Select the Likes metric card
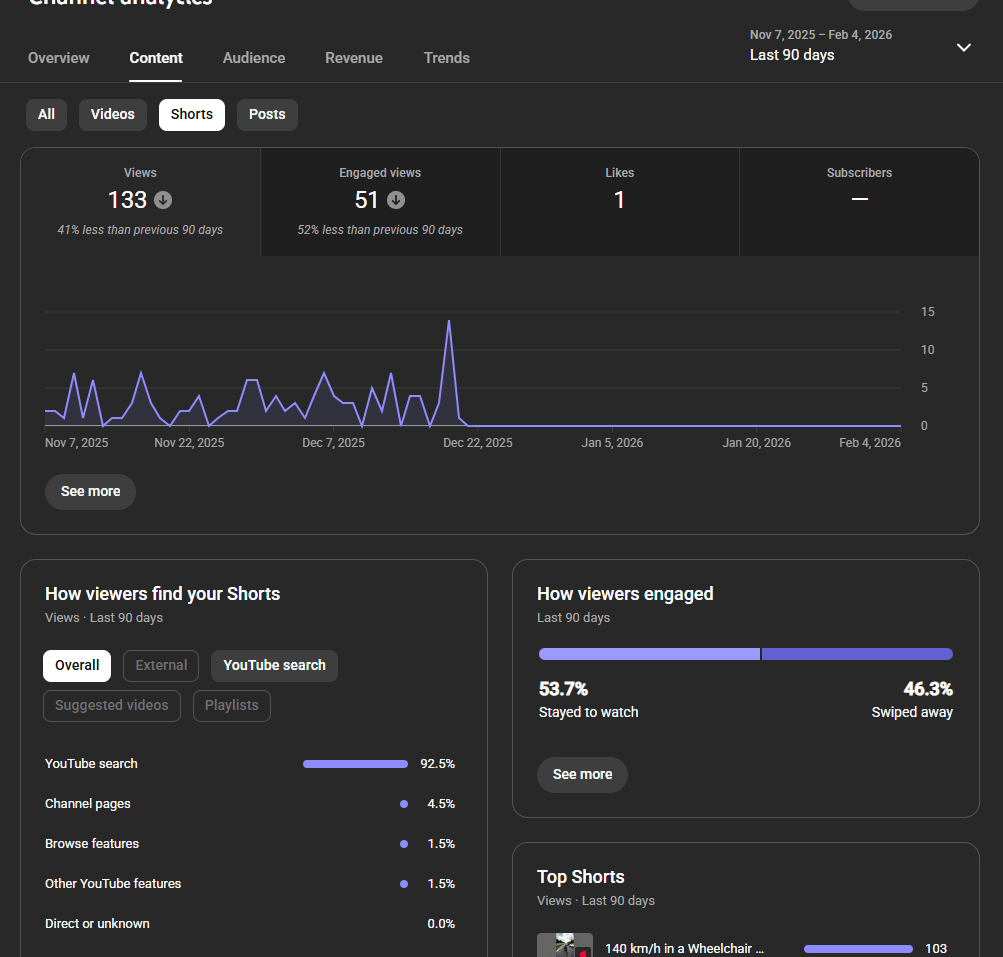The width and height of the screenshot is (1003, 957). click(x=619, y=202)
